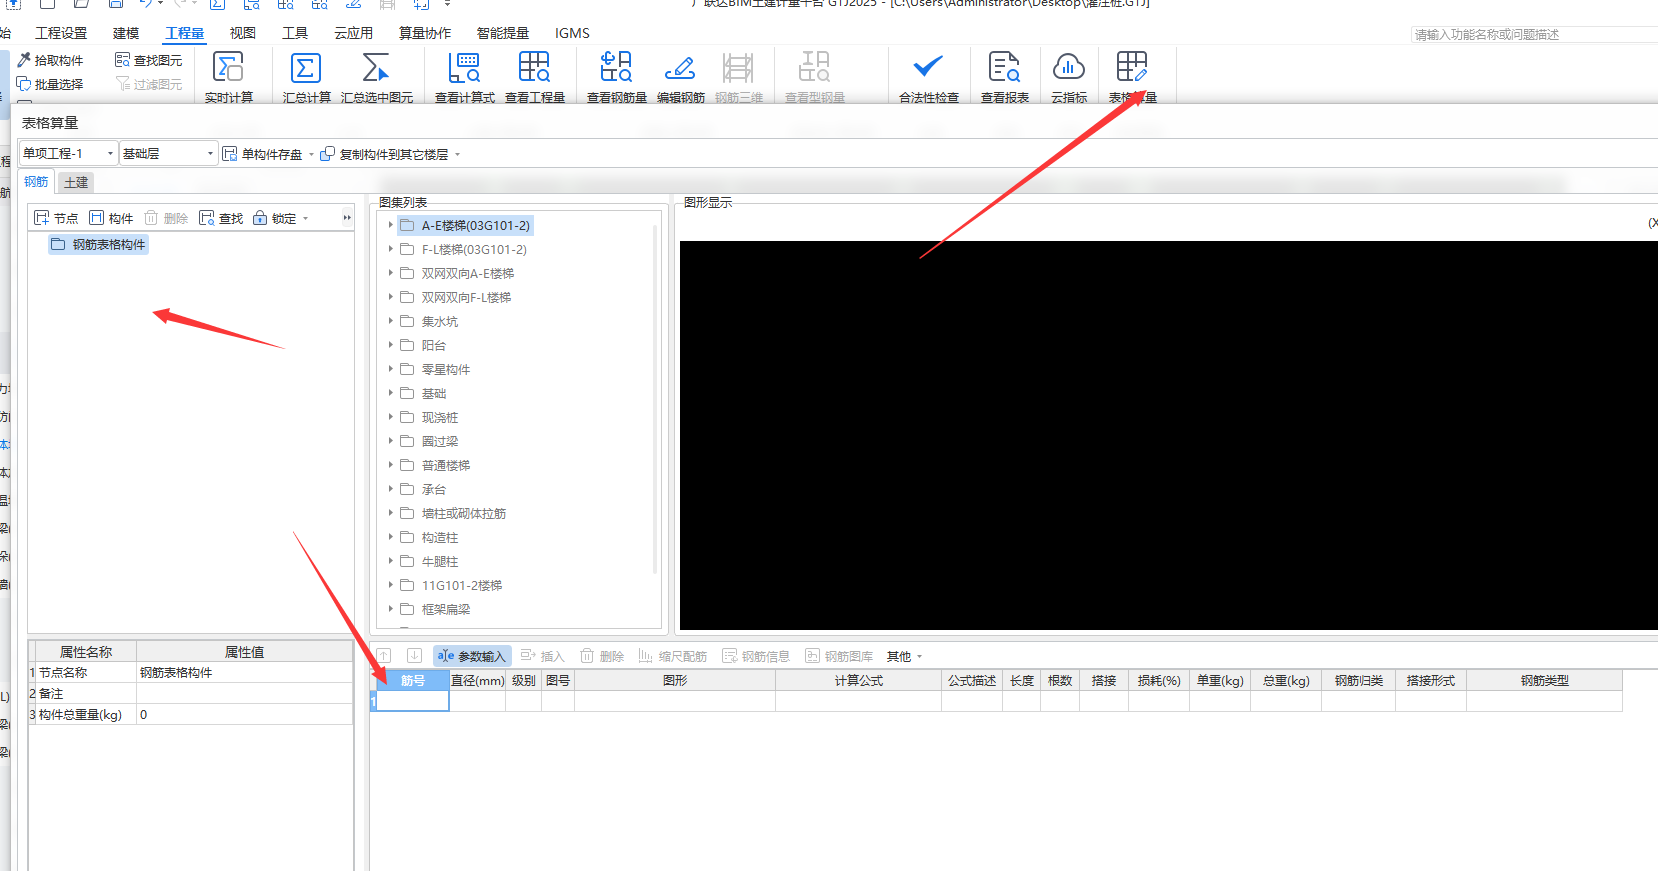The image size is (1658, 871).
Task: Open 查看报表 report icon
Action: (1004, 68)
